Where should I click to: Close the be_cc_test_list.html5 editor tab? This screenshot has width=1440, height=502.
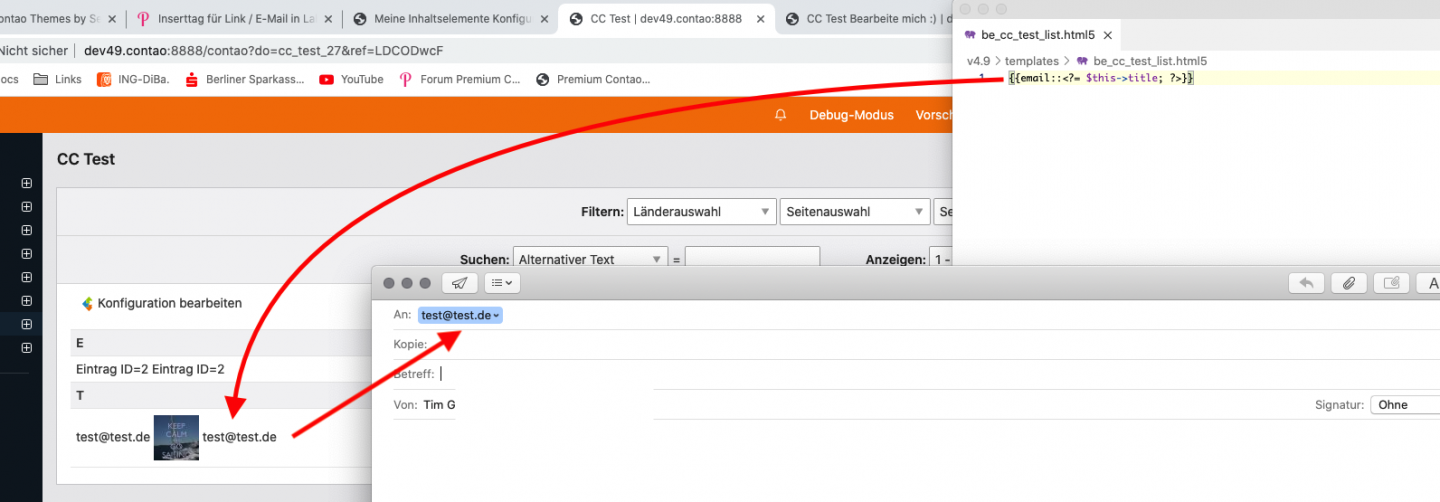point(1108,35)
